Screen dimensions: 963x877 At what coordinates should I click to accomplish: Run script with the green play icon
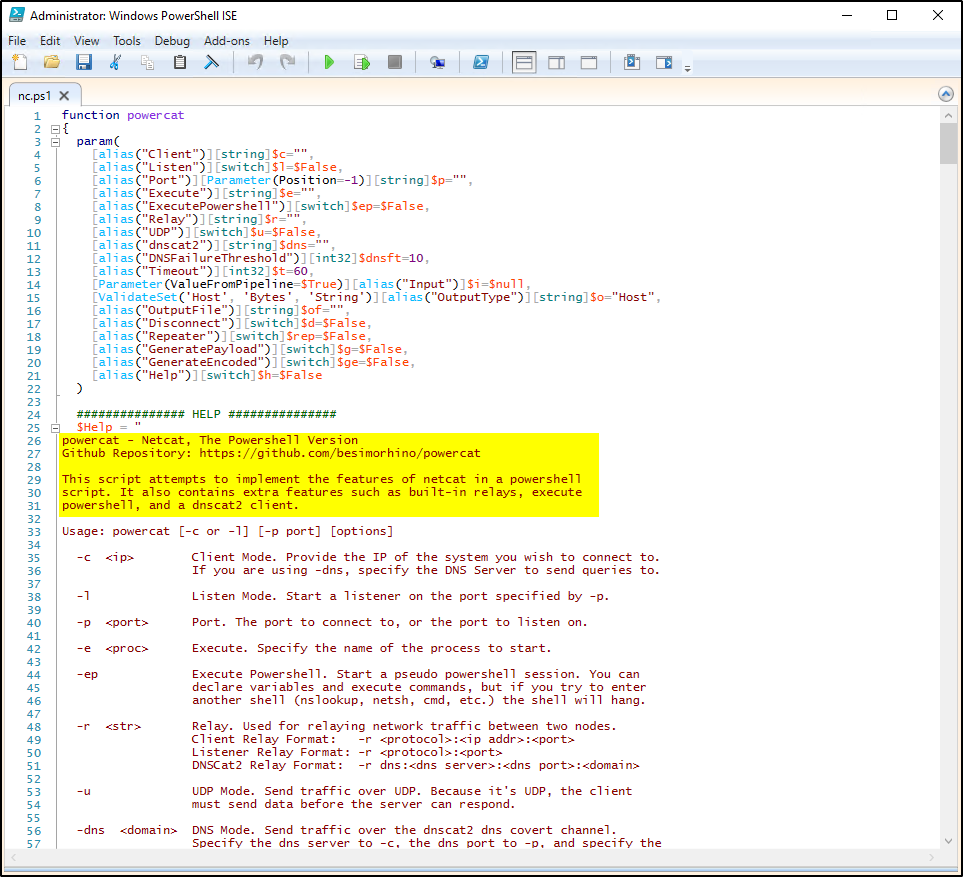click(x=329, y=62)
